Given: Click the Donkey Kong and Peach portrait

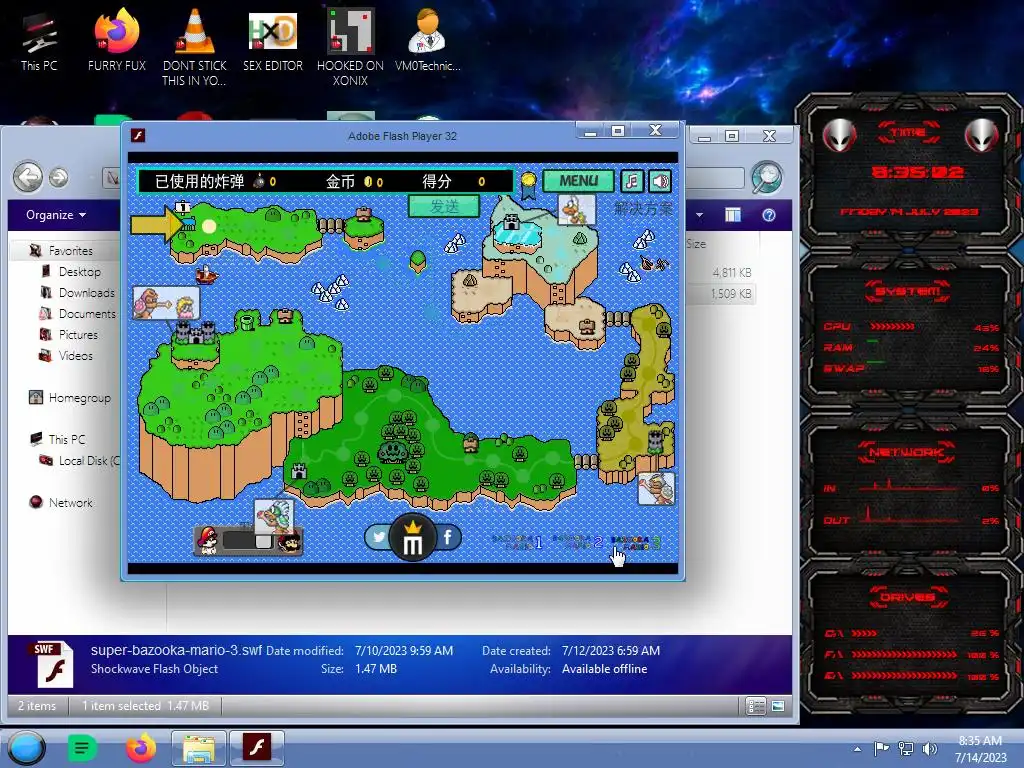Looking at the screenshot, I should tap(166, 303).
